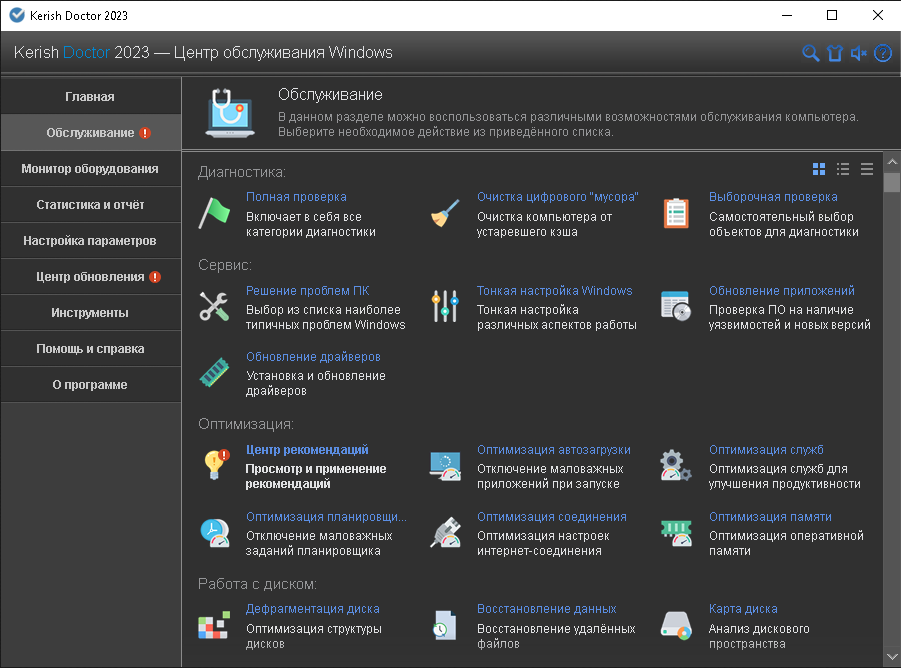The height and width of the screenshot is (668, 901).
Task: Open the Выборочная проверка link
Action: click(x=773, y=196)
